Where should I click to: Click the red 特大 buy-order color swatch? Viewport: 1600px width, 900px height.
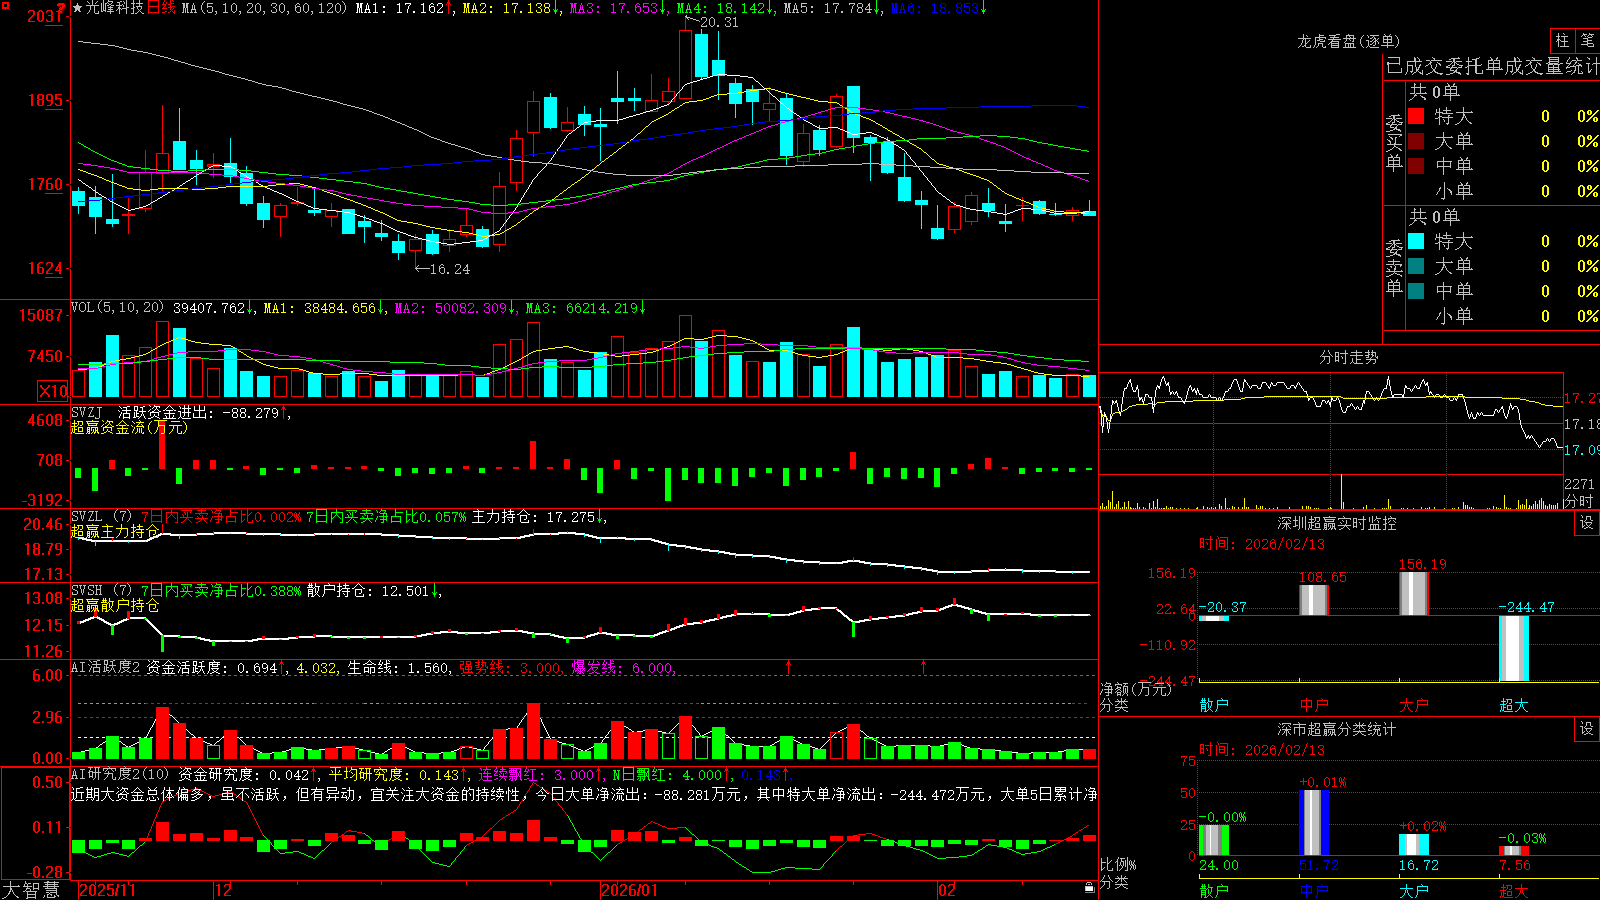1416,116
